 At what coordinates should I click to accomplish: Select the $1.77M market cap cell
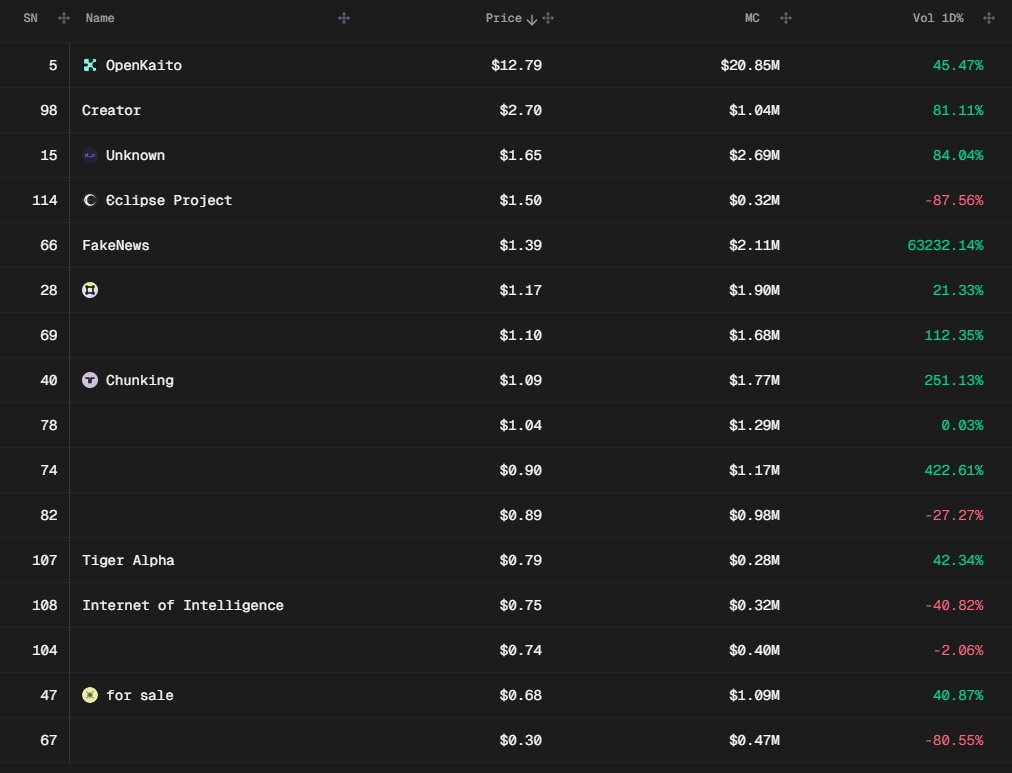[x=754, y=380]
